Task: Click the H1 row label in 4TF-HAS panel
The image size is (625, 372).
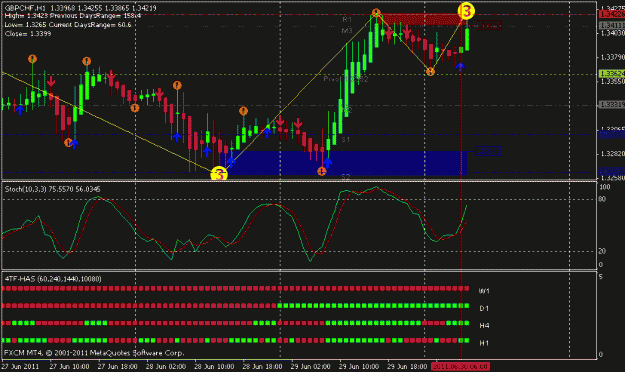Action: pyautogui.click(x=484, y=343)
